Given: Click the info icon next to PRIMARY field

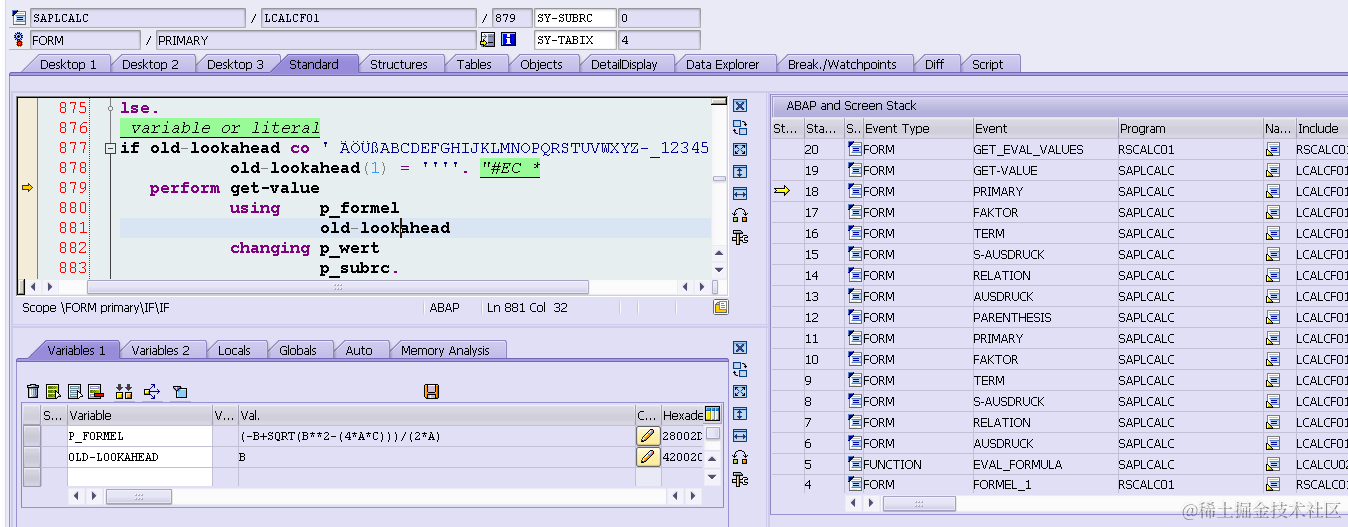Looking at the screenshot, I should (x=508, y=40).
